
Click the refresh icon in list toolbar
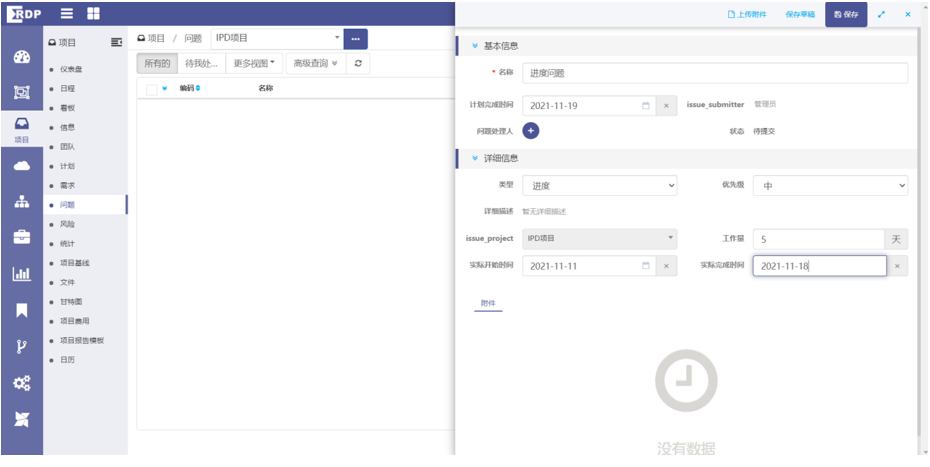pyautogui.click(x=358, y=63)
